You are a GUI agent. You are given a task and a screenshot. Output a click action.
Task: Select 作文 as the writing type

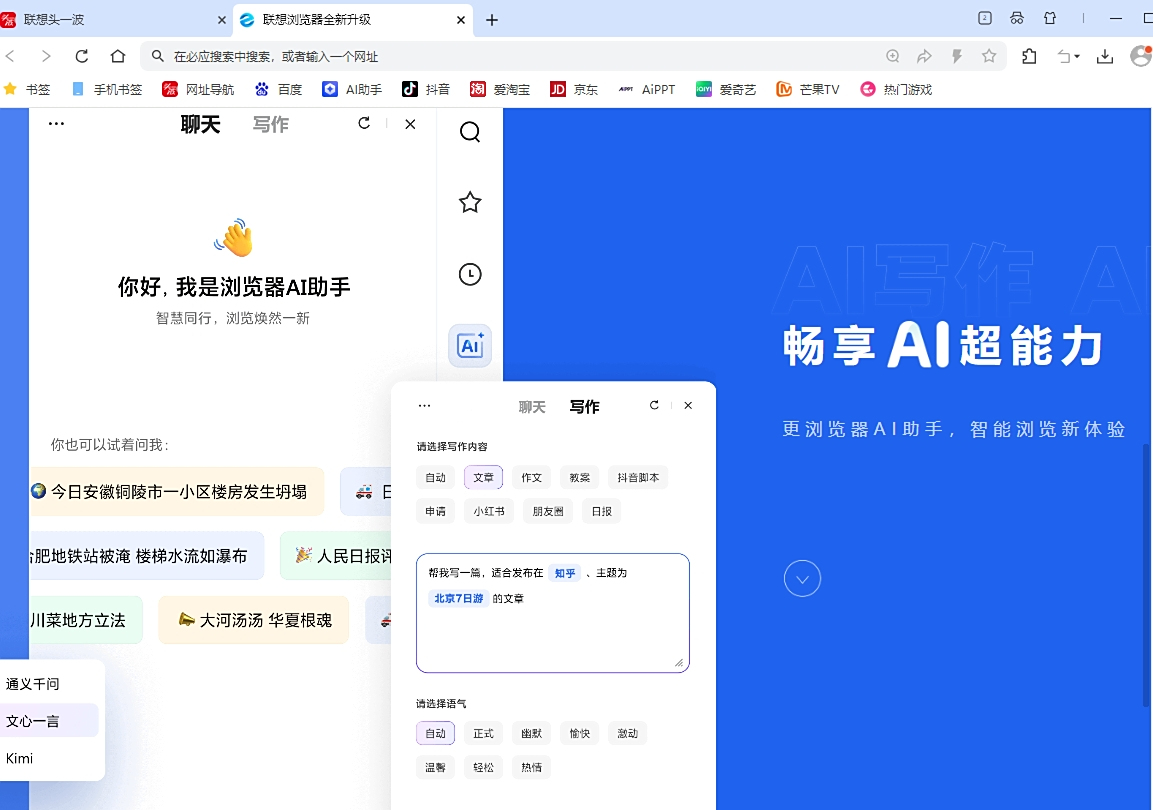point(531,477)
